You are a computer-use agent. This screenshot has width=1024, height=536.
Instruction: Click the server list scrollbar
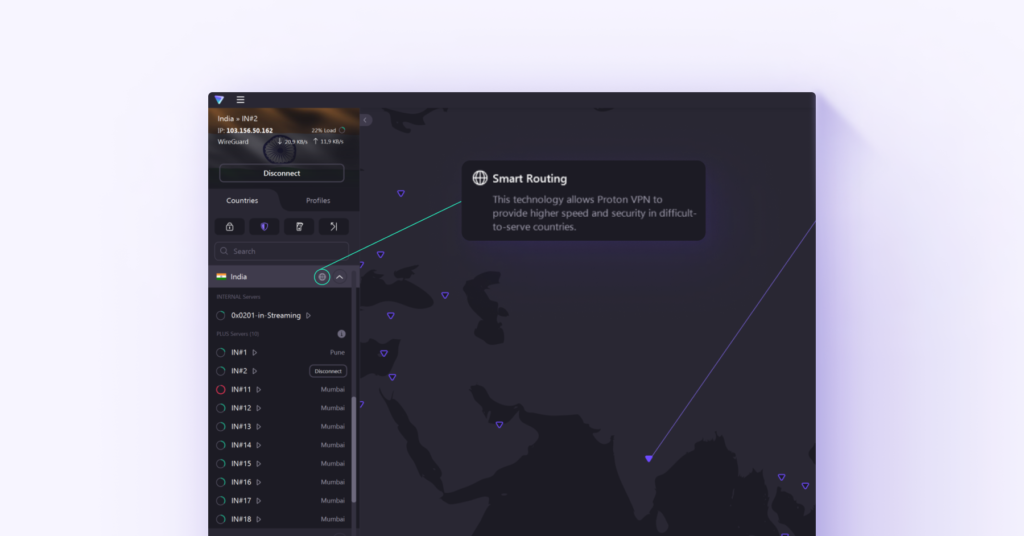pos(354,449)
